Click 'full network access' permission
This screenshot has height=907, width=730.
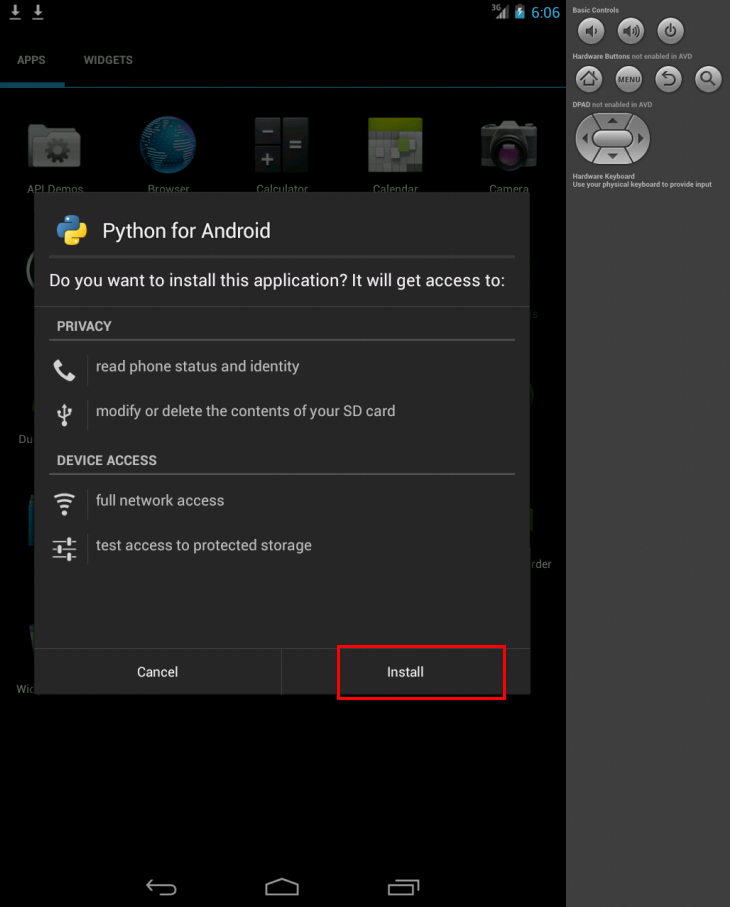(x=160, y=500)
